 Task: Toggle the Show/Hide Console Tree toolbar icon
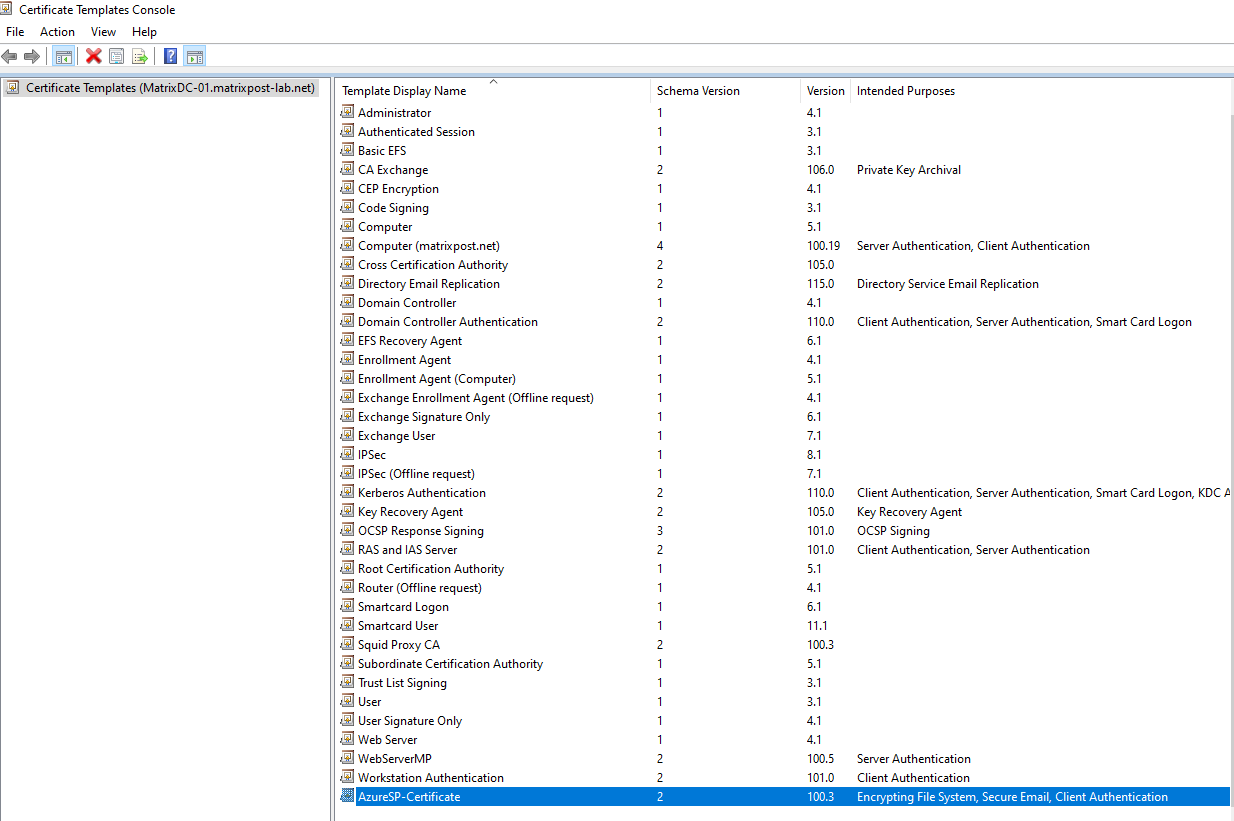(63, 57)
